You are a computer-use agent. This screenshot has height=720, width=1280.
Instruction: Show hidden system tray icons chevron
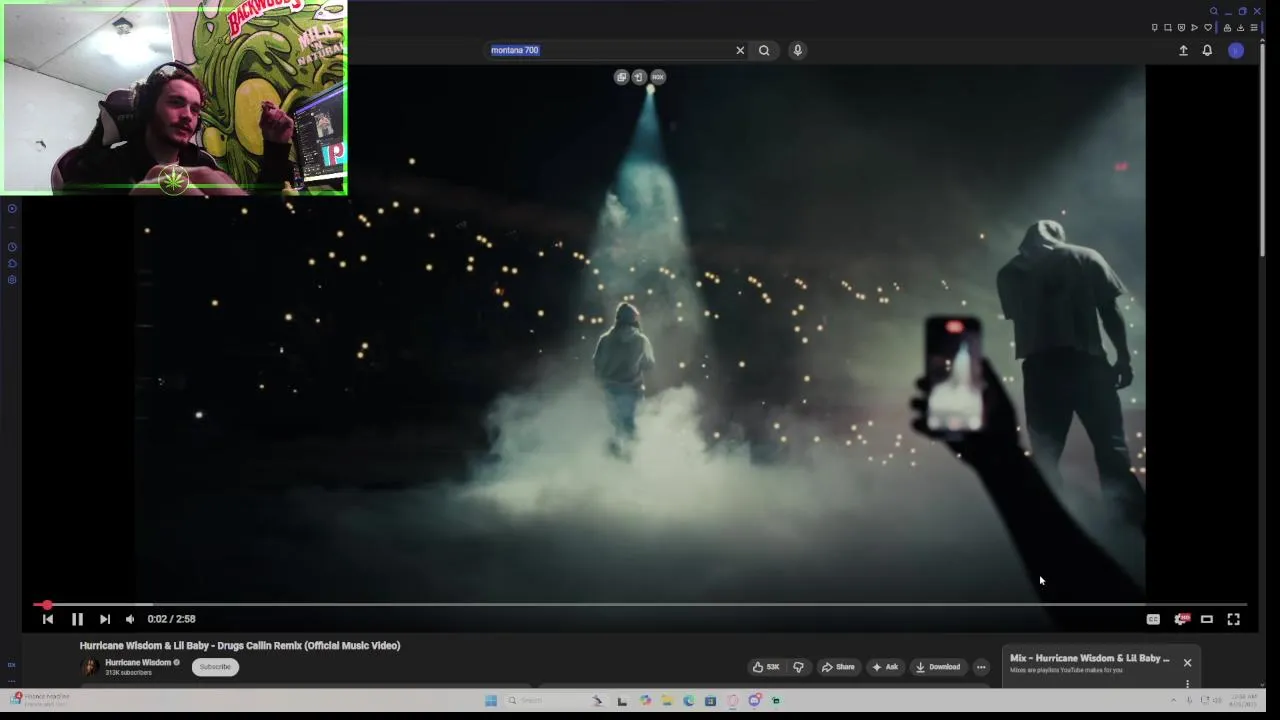click(1174, 701)
